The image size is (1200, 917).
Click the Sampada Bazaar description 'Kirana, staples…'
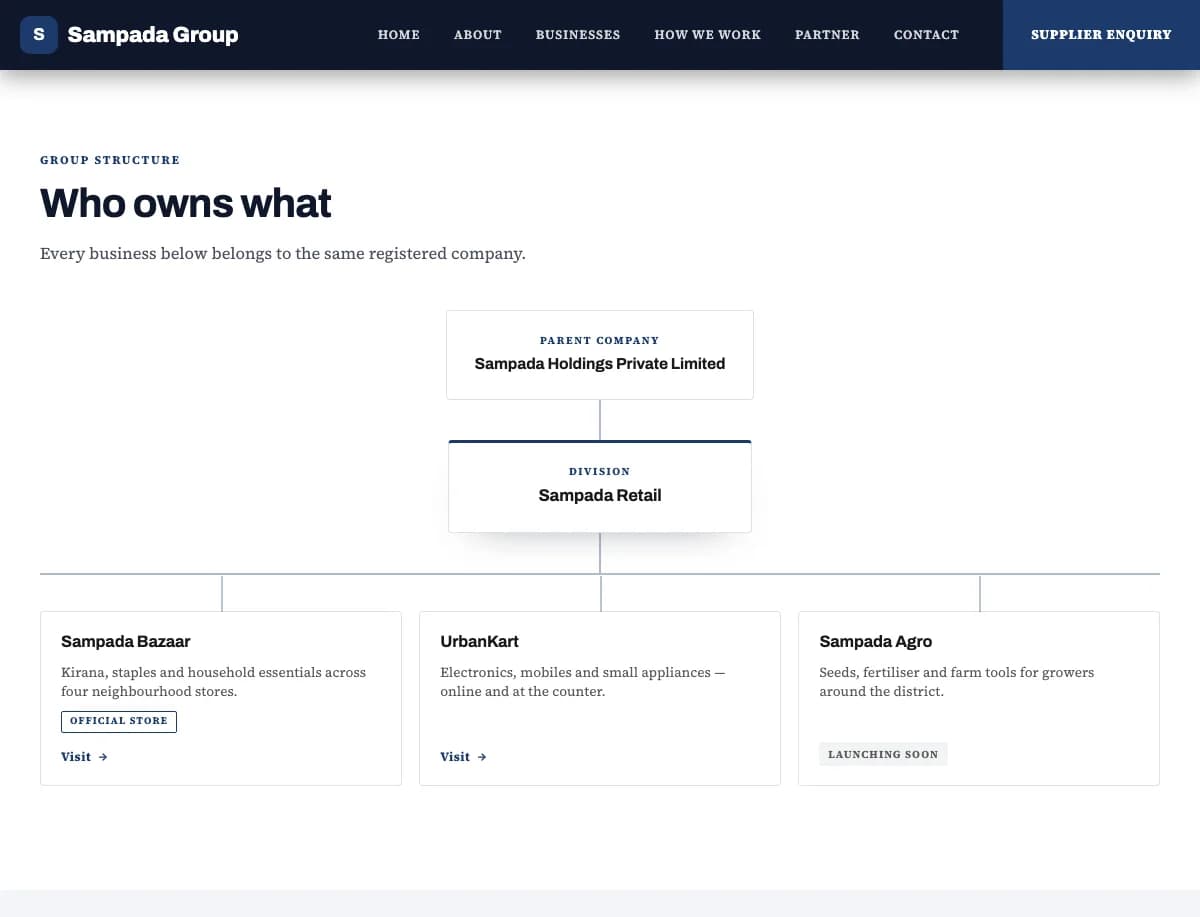tap(214, 682)
